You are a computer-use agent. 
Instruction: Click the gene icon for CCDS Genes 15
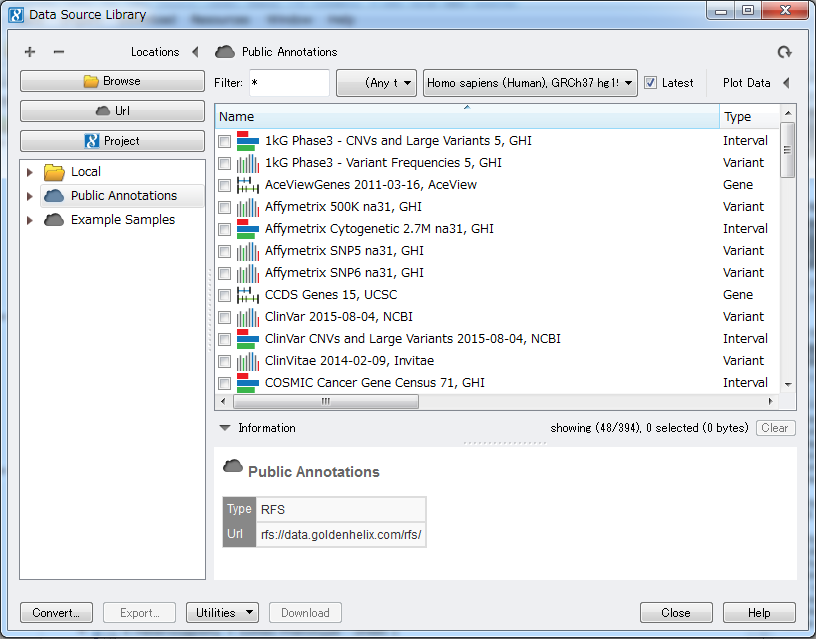(248, 295)
